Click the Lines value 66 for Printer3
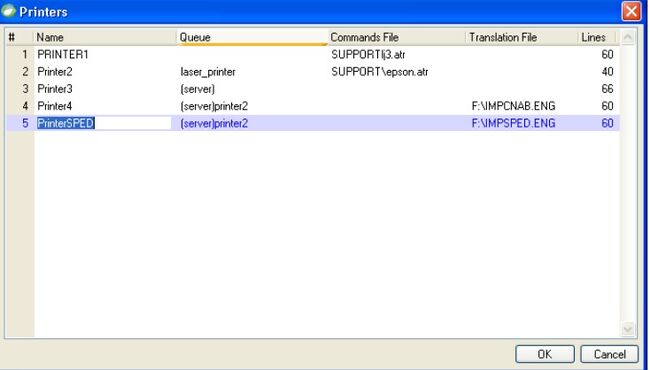This screenshot has height=370, width=650. [x=607, y=89]
